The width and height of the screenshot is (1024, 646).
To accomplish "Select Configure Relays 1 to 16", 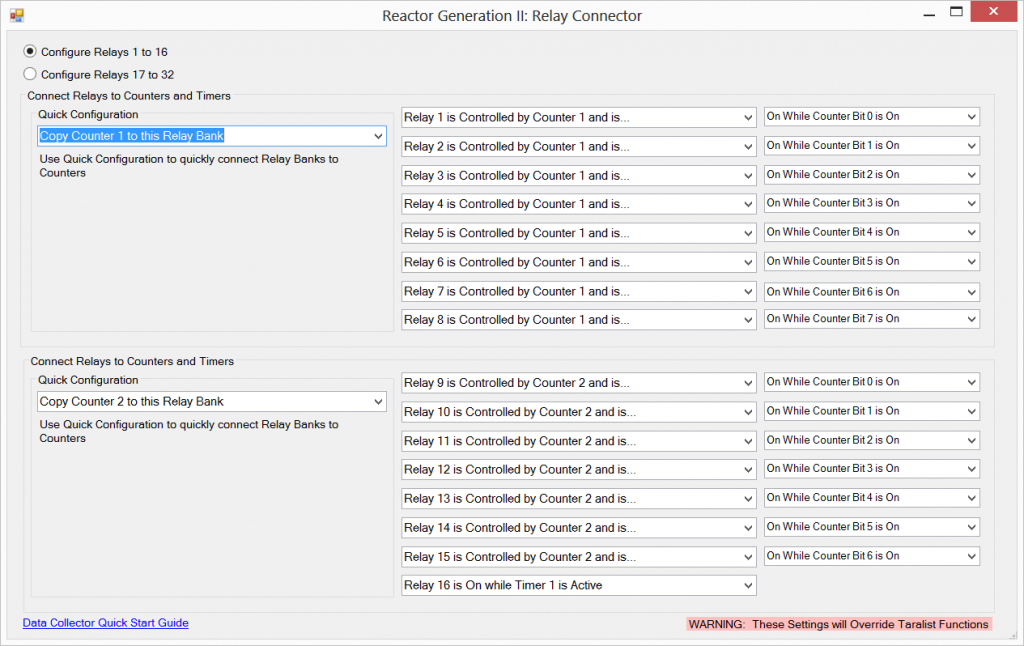I will (30, 51).
